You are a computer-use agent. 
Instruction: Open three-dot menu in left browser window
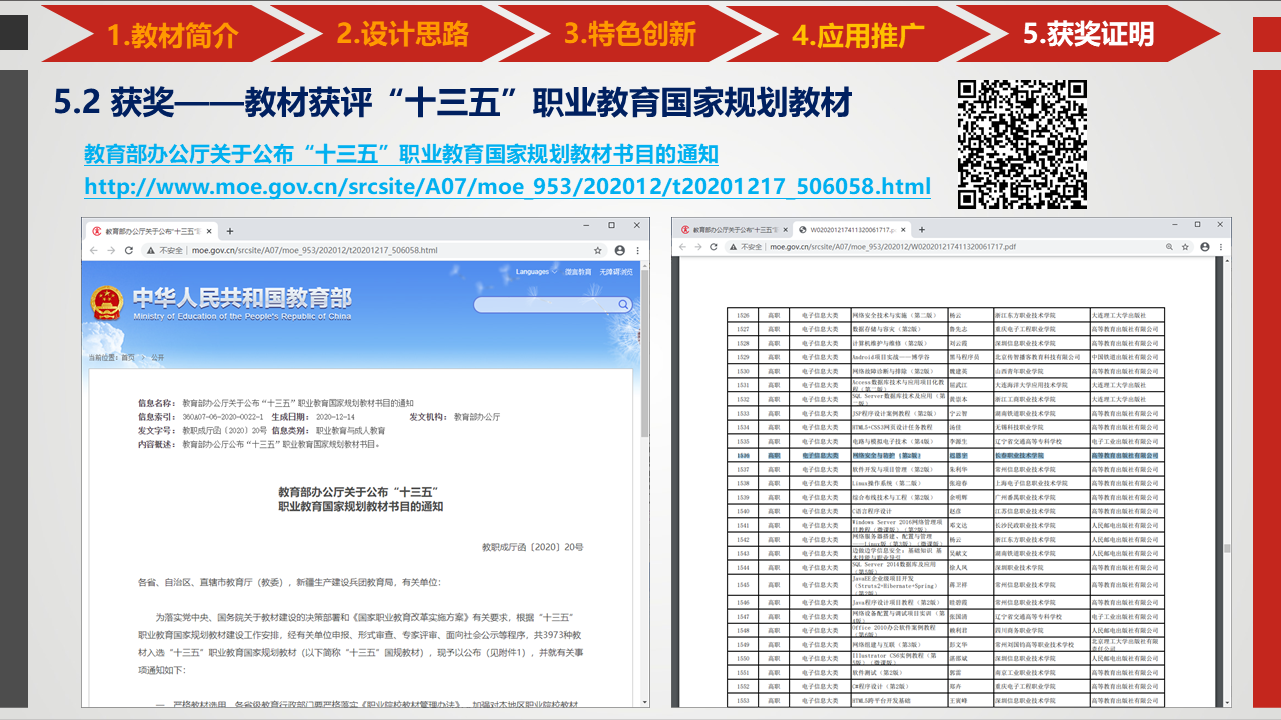pos(639,250)
